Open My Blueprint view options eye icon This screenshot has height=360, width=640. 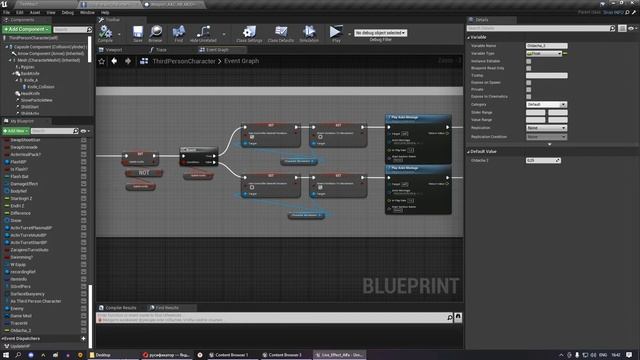point(84,131)
